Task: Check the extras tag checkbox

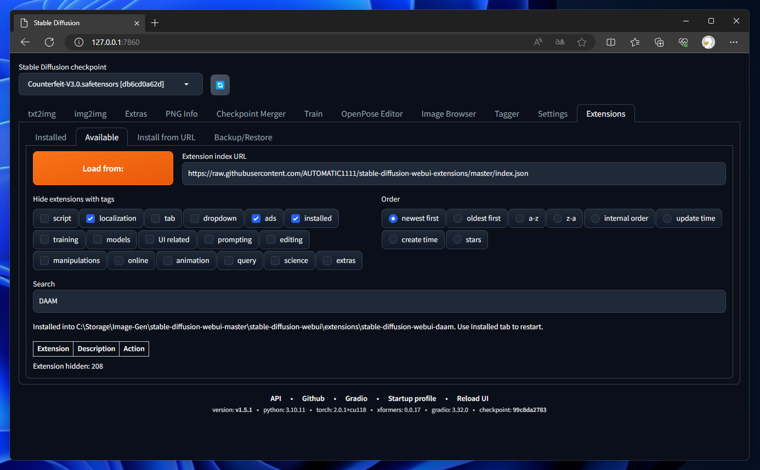Action: pyautogui.click(x=327, y=261)
